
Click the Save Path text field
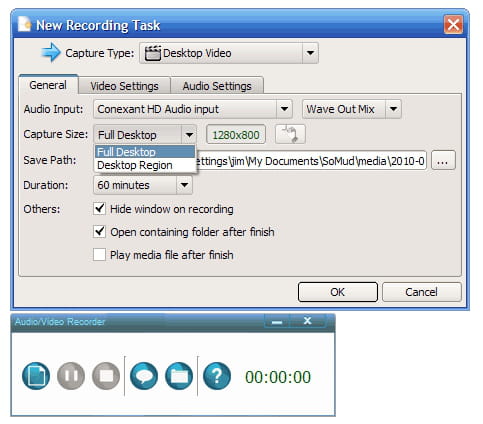pos(311,161)
